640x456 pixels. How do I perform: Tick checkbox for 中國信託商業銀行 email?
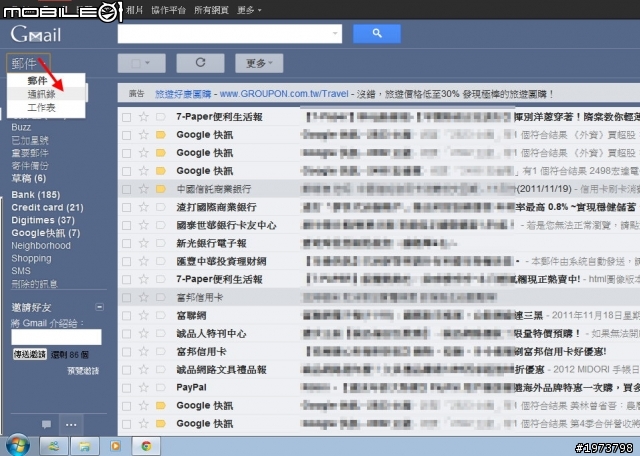point(127,189)
